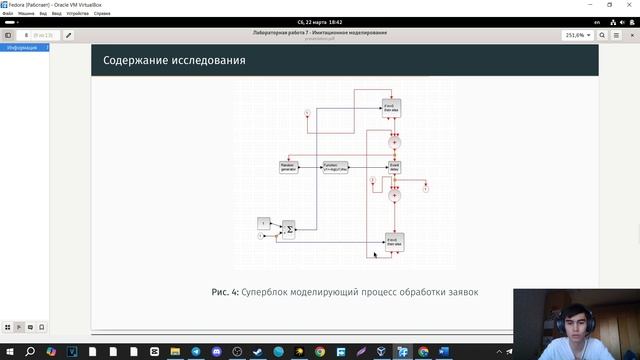Open the dark V application in taskbar
This screenshot has width=640, height=360.
[x=72, y=351]
